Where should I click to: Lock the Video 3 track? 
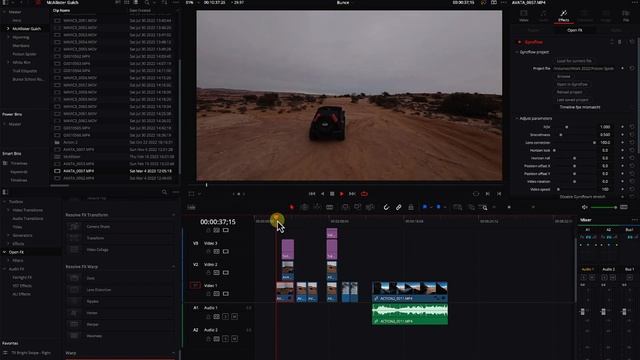tap(208, 251)
